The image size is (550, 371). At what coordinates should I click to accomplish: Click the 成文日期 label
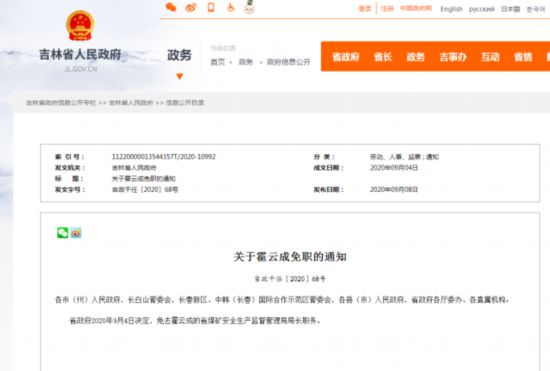click(x=328, y=168)
